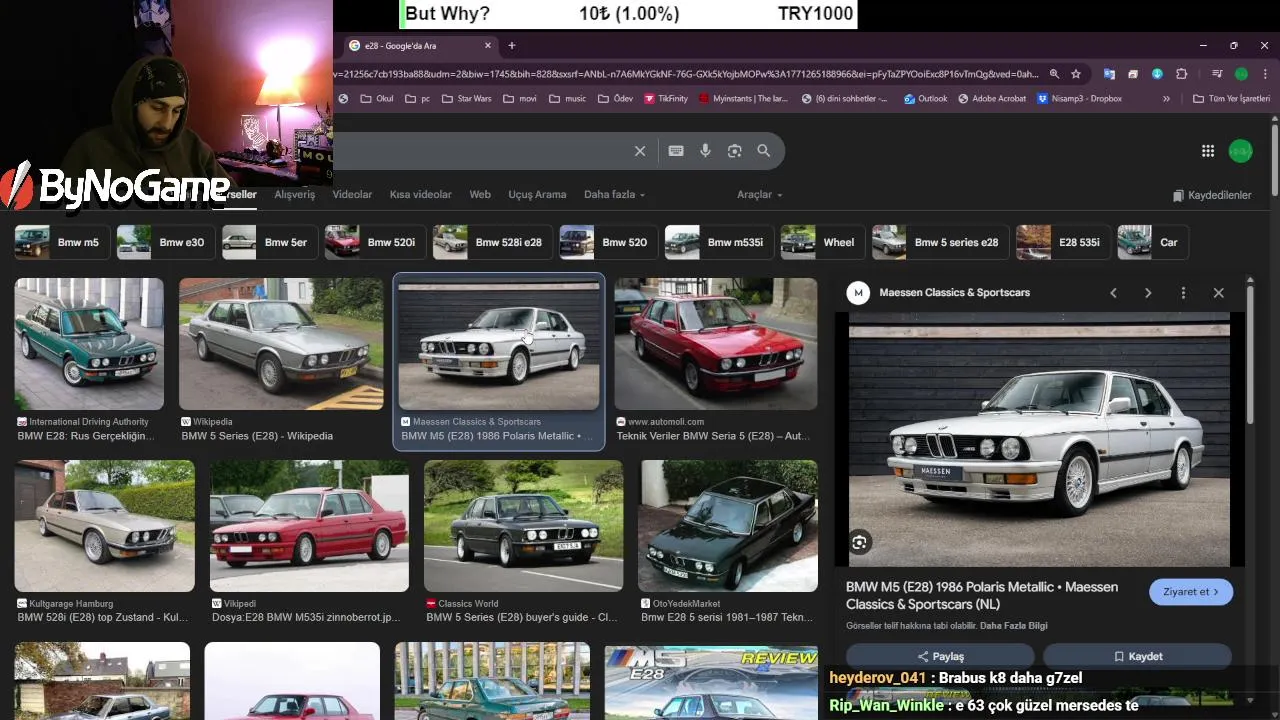Switch to the Alışveriş tab

(295, 195)
